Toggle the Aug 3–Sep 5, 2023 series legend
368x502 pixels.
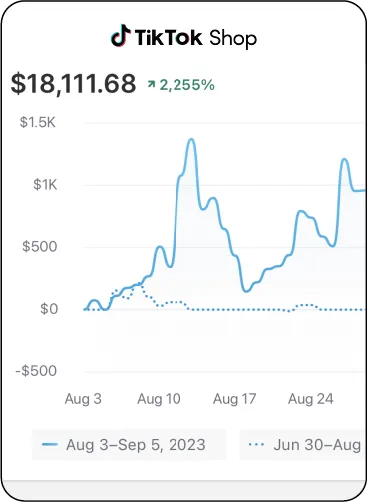tap(129, 445)
